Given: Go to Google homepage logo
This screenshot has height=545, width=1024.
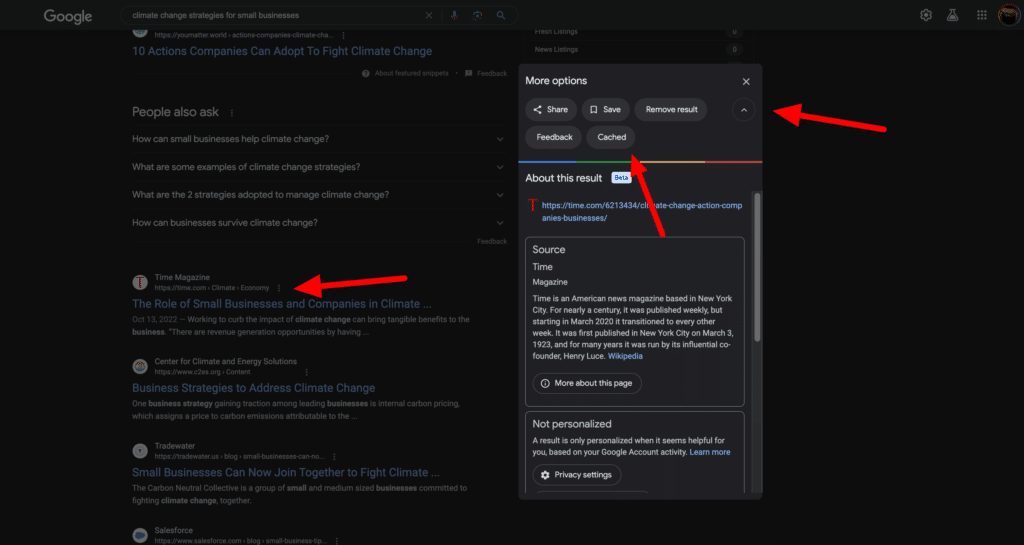Looking at the screenshot, I should 68,16.
